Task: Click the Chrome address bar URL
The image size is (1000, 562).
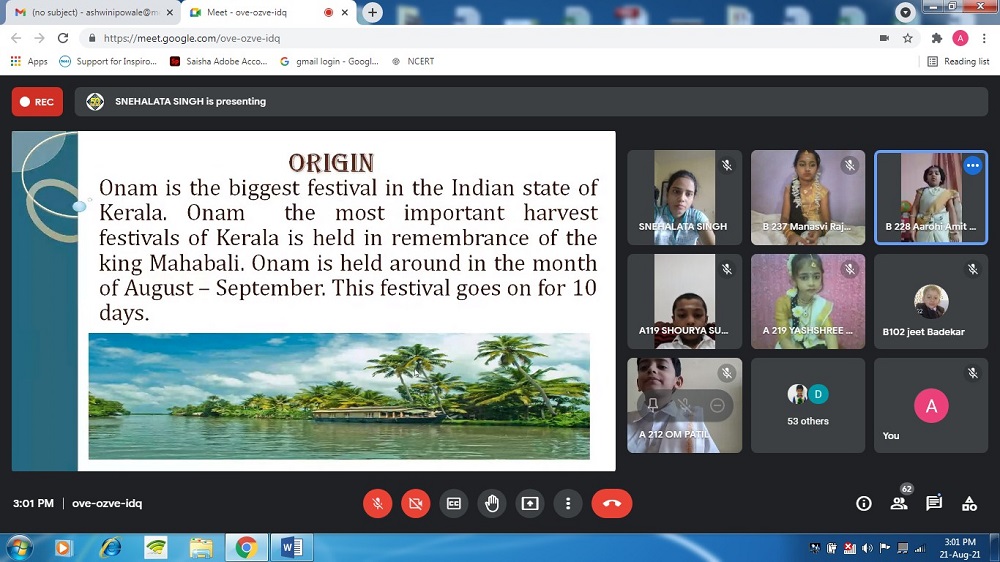Action: click(192, 38)
